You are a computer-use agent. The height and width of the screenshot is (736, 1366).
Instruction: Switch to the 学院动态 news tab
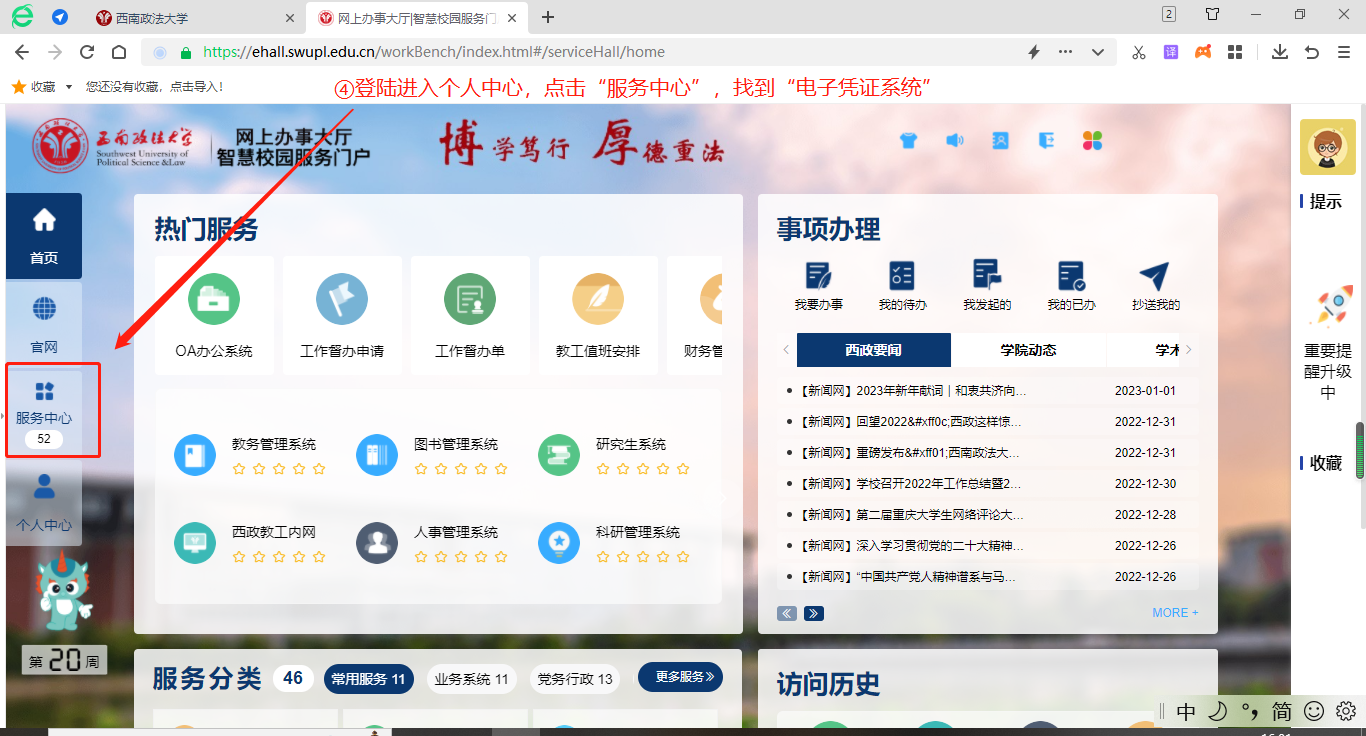click(x=1028, y=350)
